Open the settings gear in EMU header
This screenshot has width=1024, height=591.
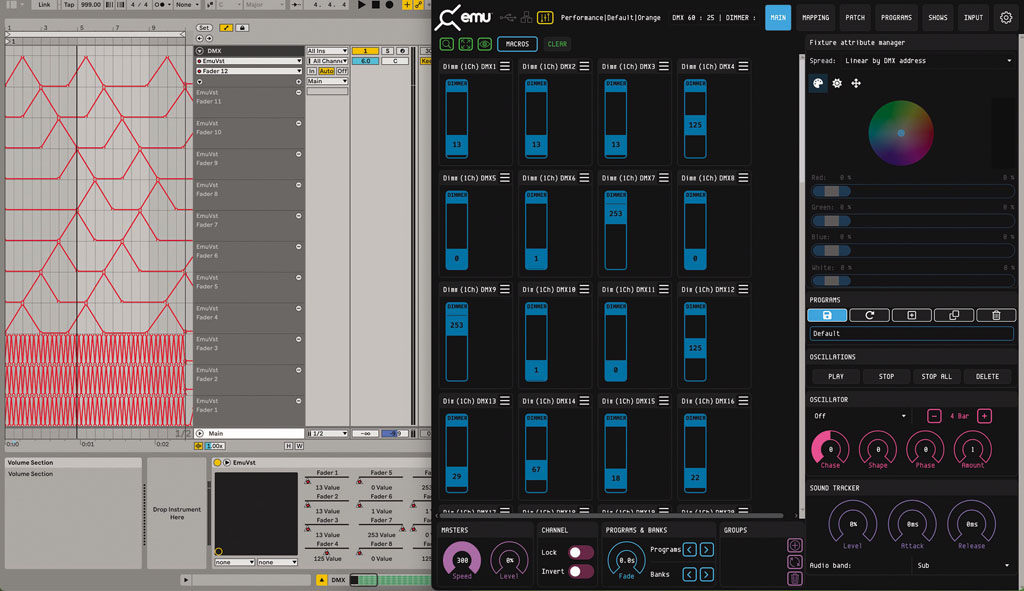click(1006, 18)
